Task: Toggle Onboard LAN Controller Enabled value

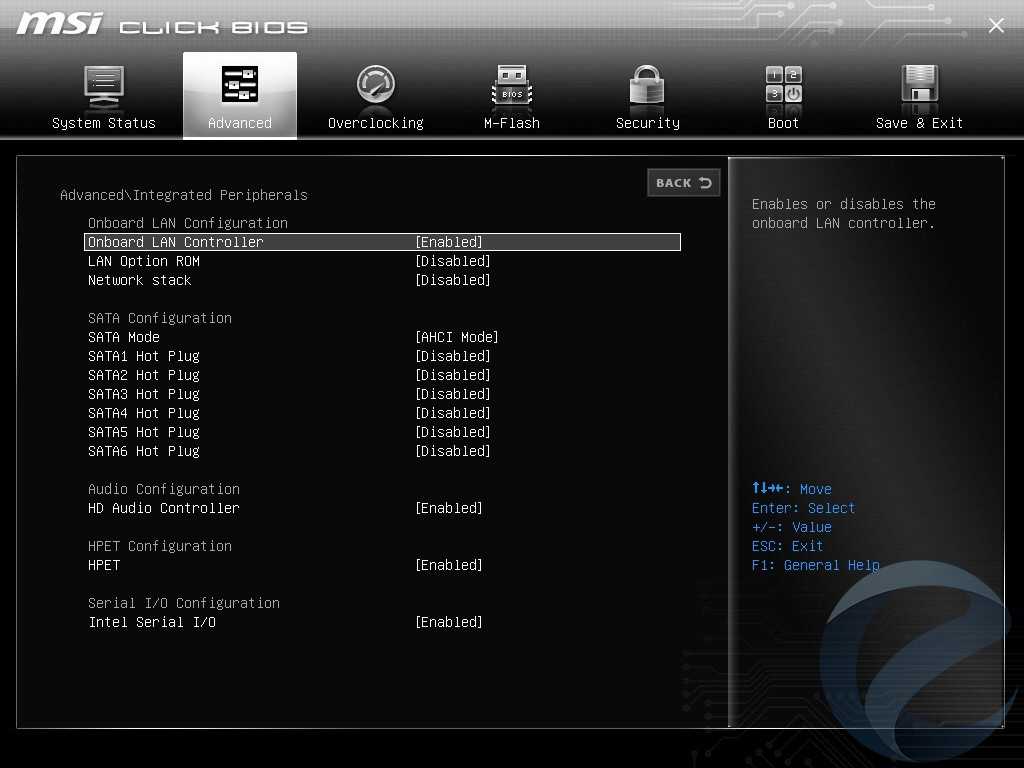Action: point(449,242)
